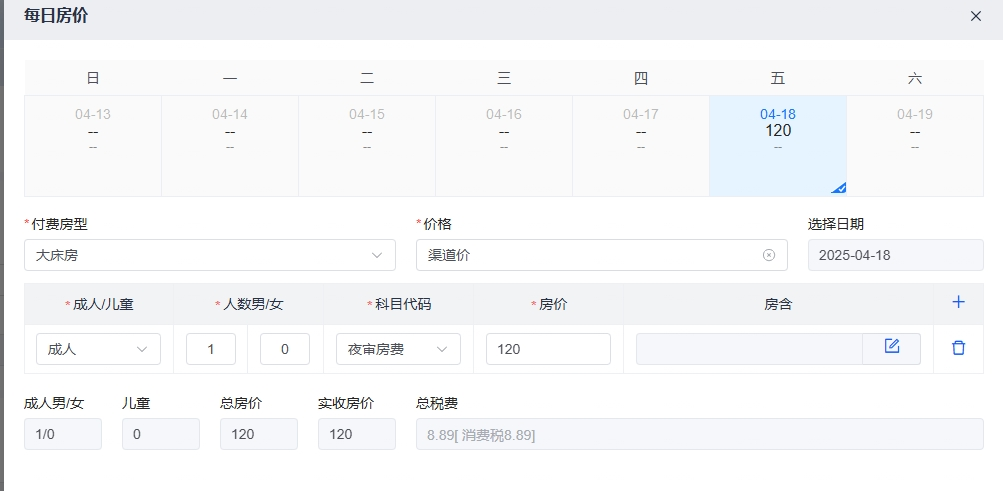The width and height of the screenshot is (1003, 491).
Task: Click the trash delete row icon
Action: point(958,348)
